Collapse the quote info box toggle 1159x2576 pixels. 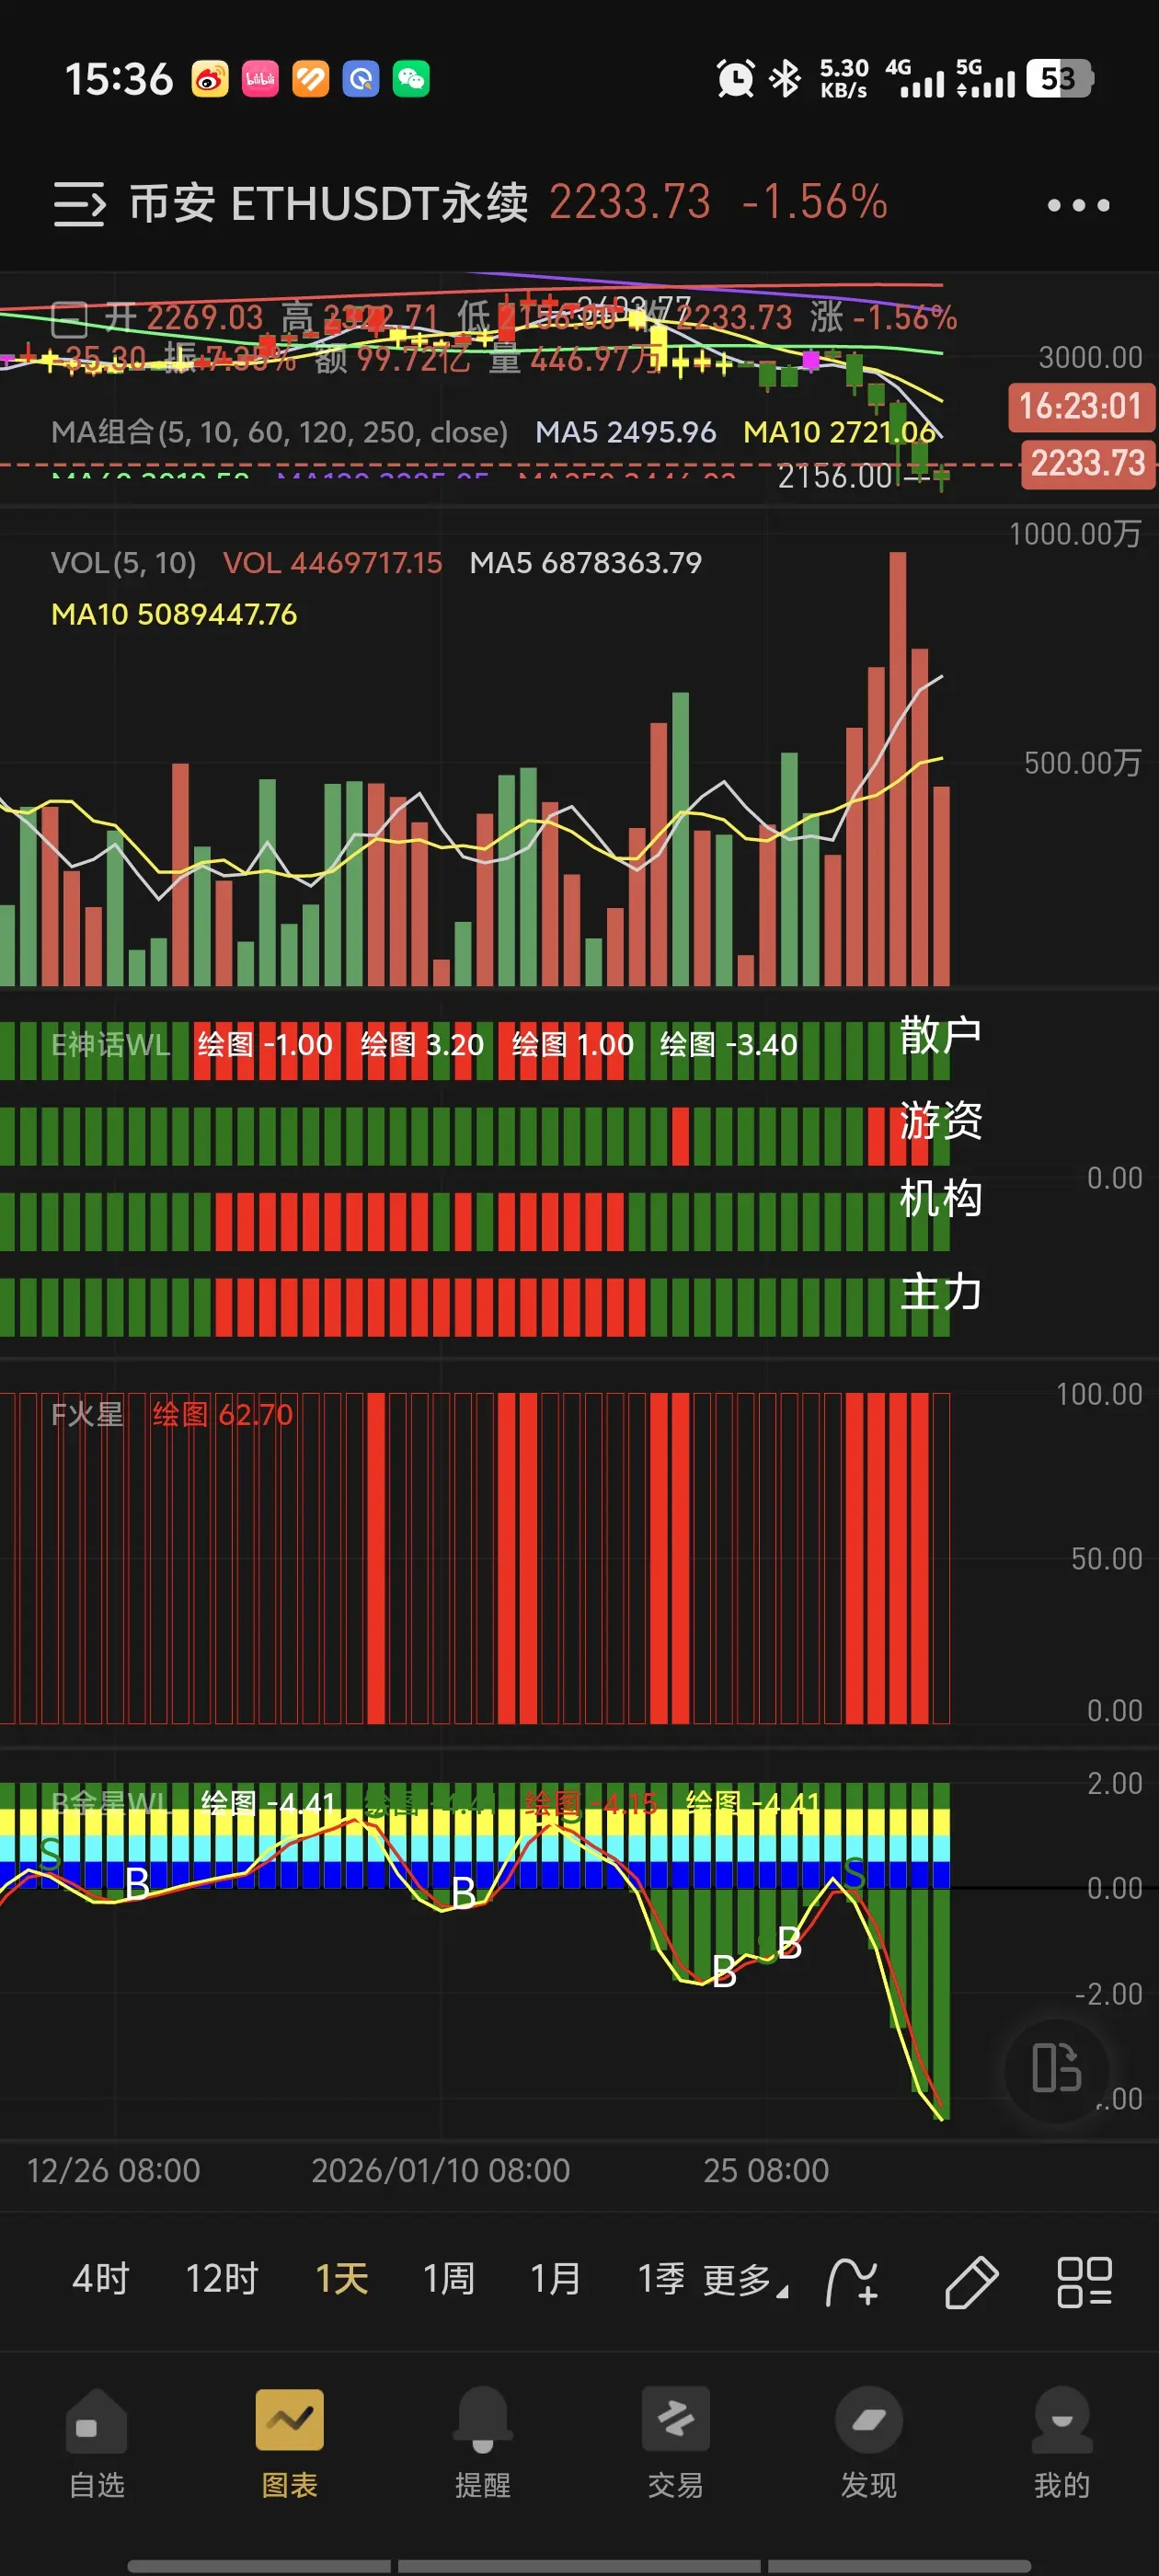pos(69,319)
